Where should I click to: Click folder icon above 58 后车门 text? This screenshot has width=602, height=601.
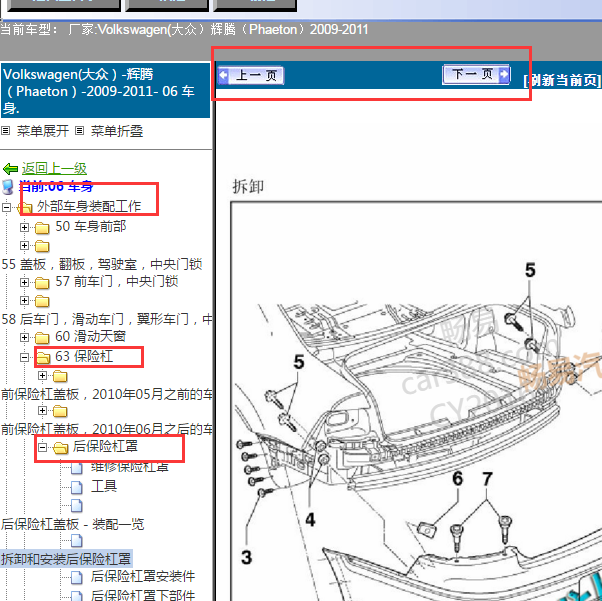(x=42, y=301)
